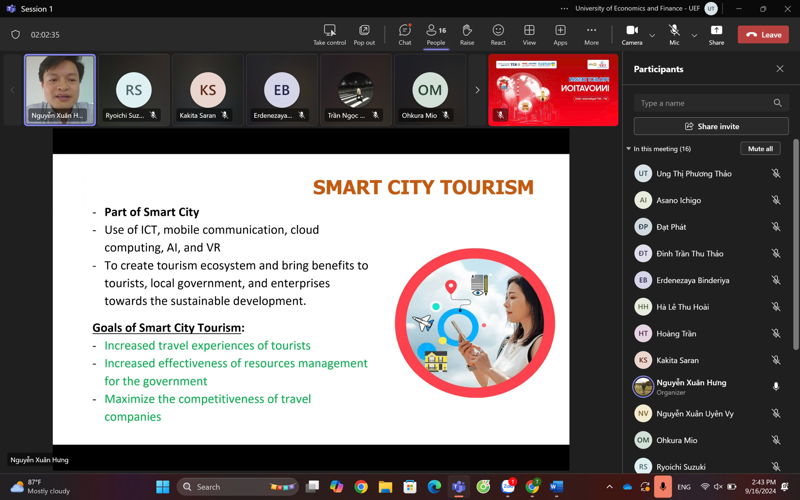
Task: Toggle the Camera on or off
Action: 632,34
